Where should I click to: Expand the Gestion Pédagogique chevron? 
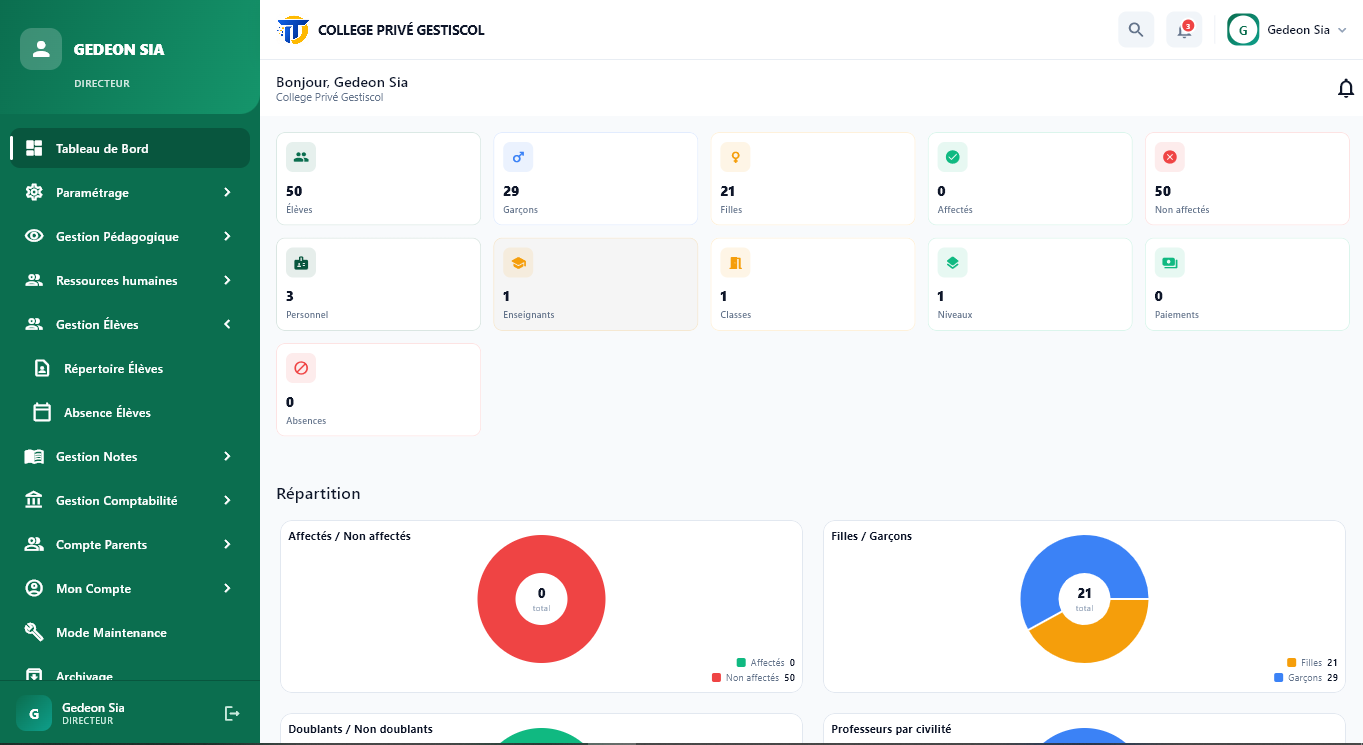(227, 236)
